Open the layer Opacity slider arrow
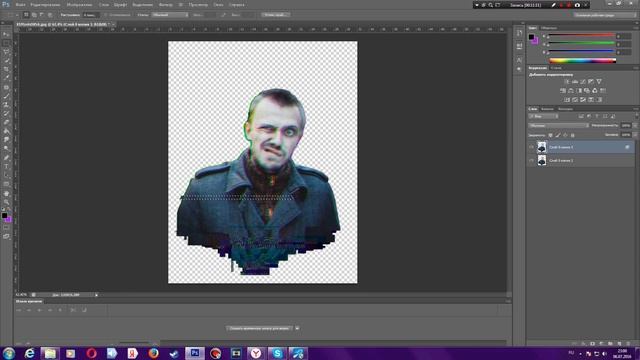 (x=634, y=126)
